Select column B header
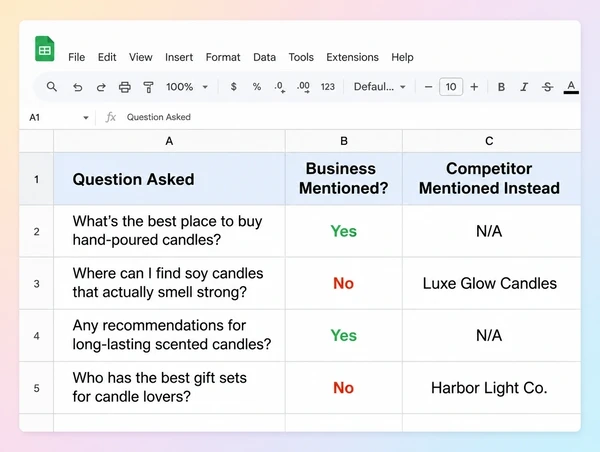The width and height of the screenshot is (600, 452). [344, 141]
